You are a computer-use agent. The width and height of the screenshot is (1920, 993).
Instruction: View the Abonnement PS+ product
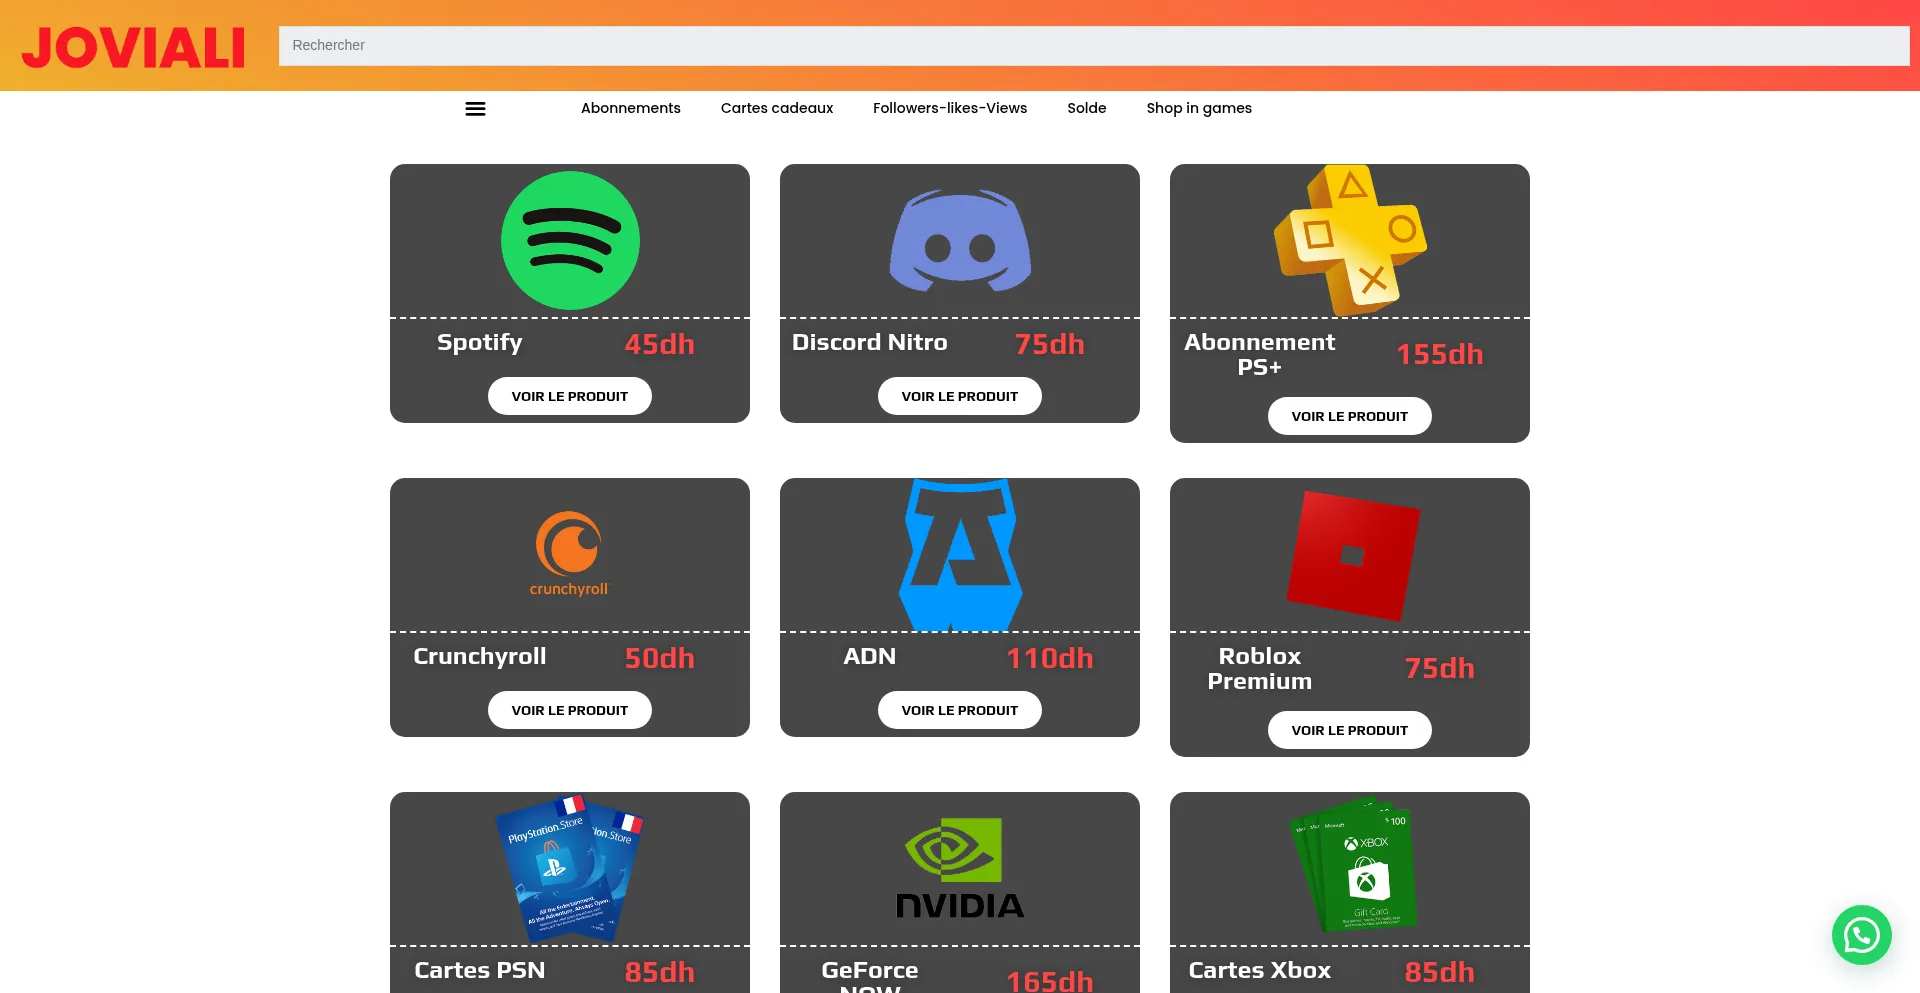click(x=1350, y=416)
